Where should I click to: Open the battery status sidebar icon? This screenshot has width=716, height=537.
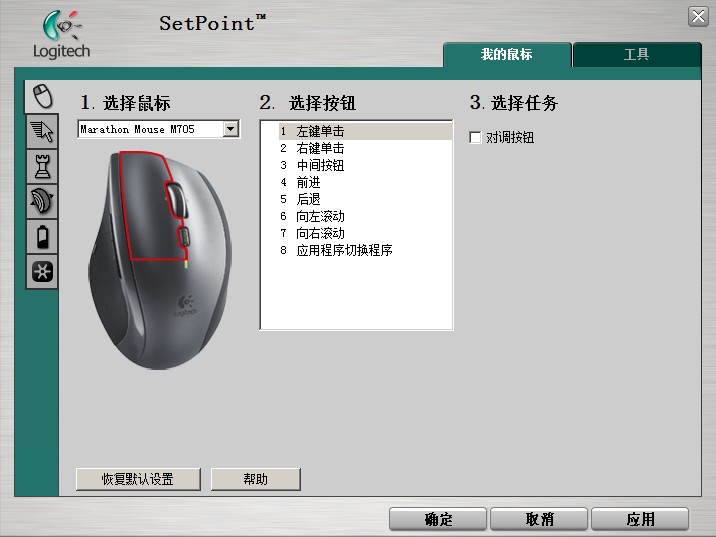click(41, 236)
